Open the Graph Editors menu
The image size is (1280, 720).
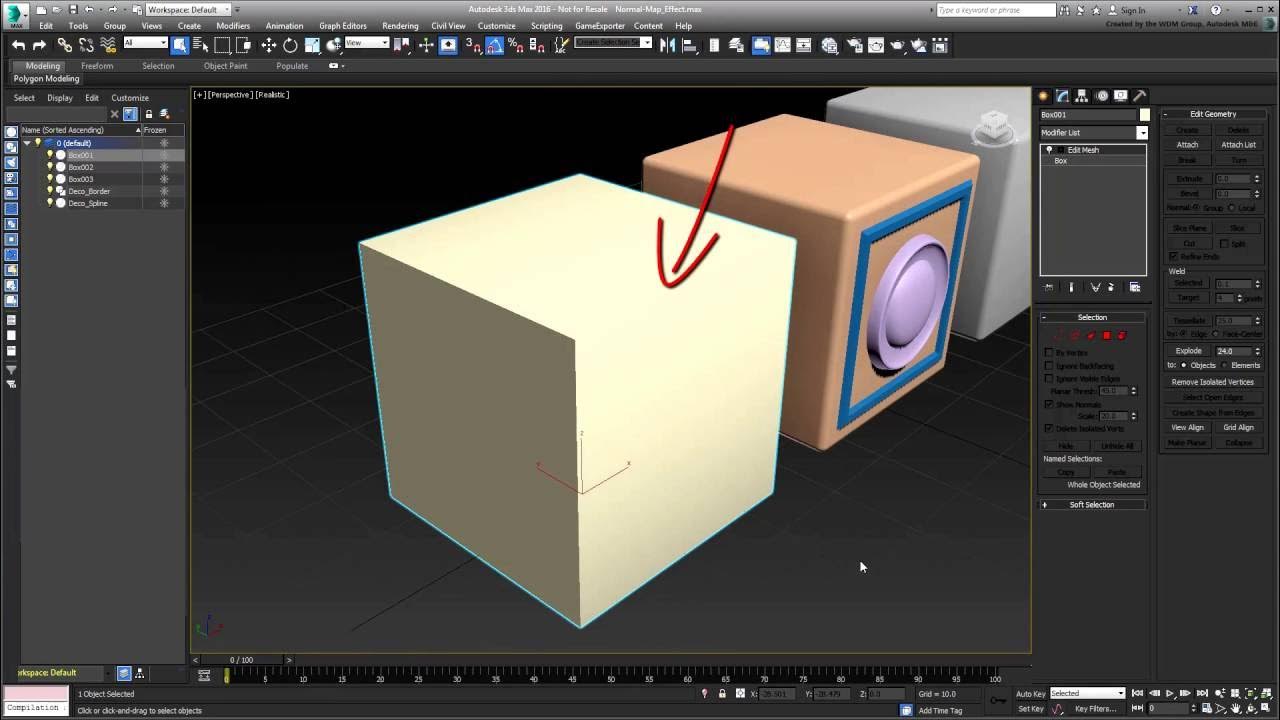click(x=343, y=26)
